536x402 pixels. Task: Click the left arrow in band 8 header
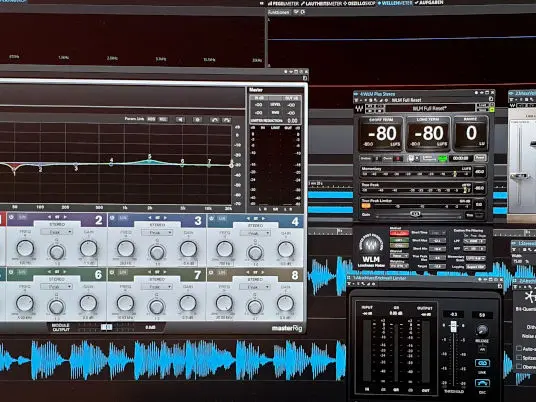(247, 272)
